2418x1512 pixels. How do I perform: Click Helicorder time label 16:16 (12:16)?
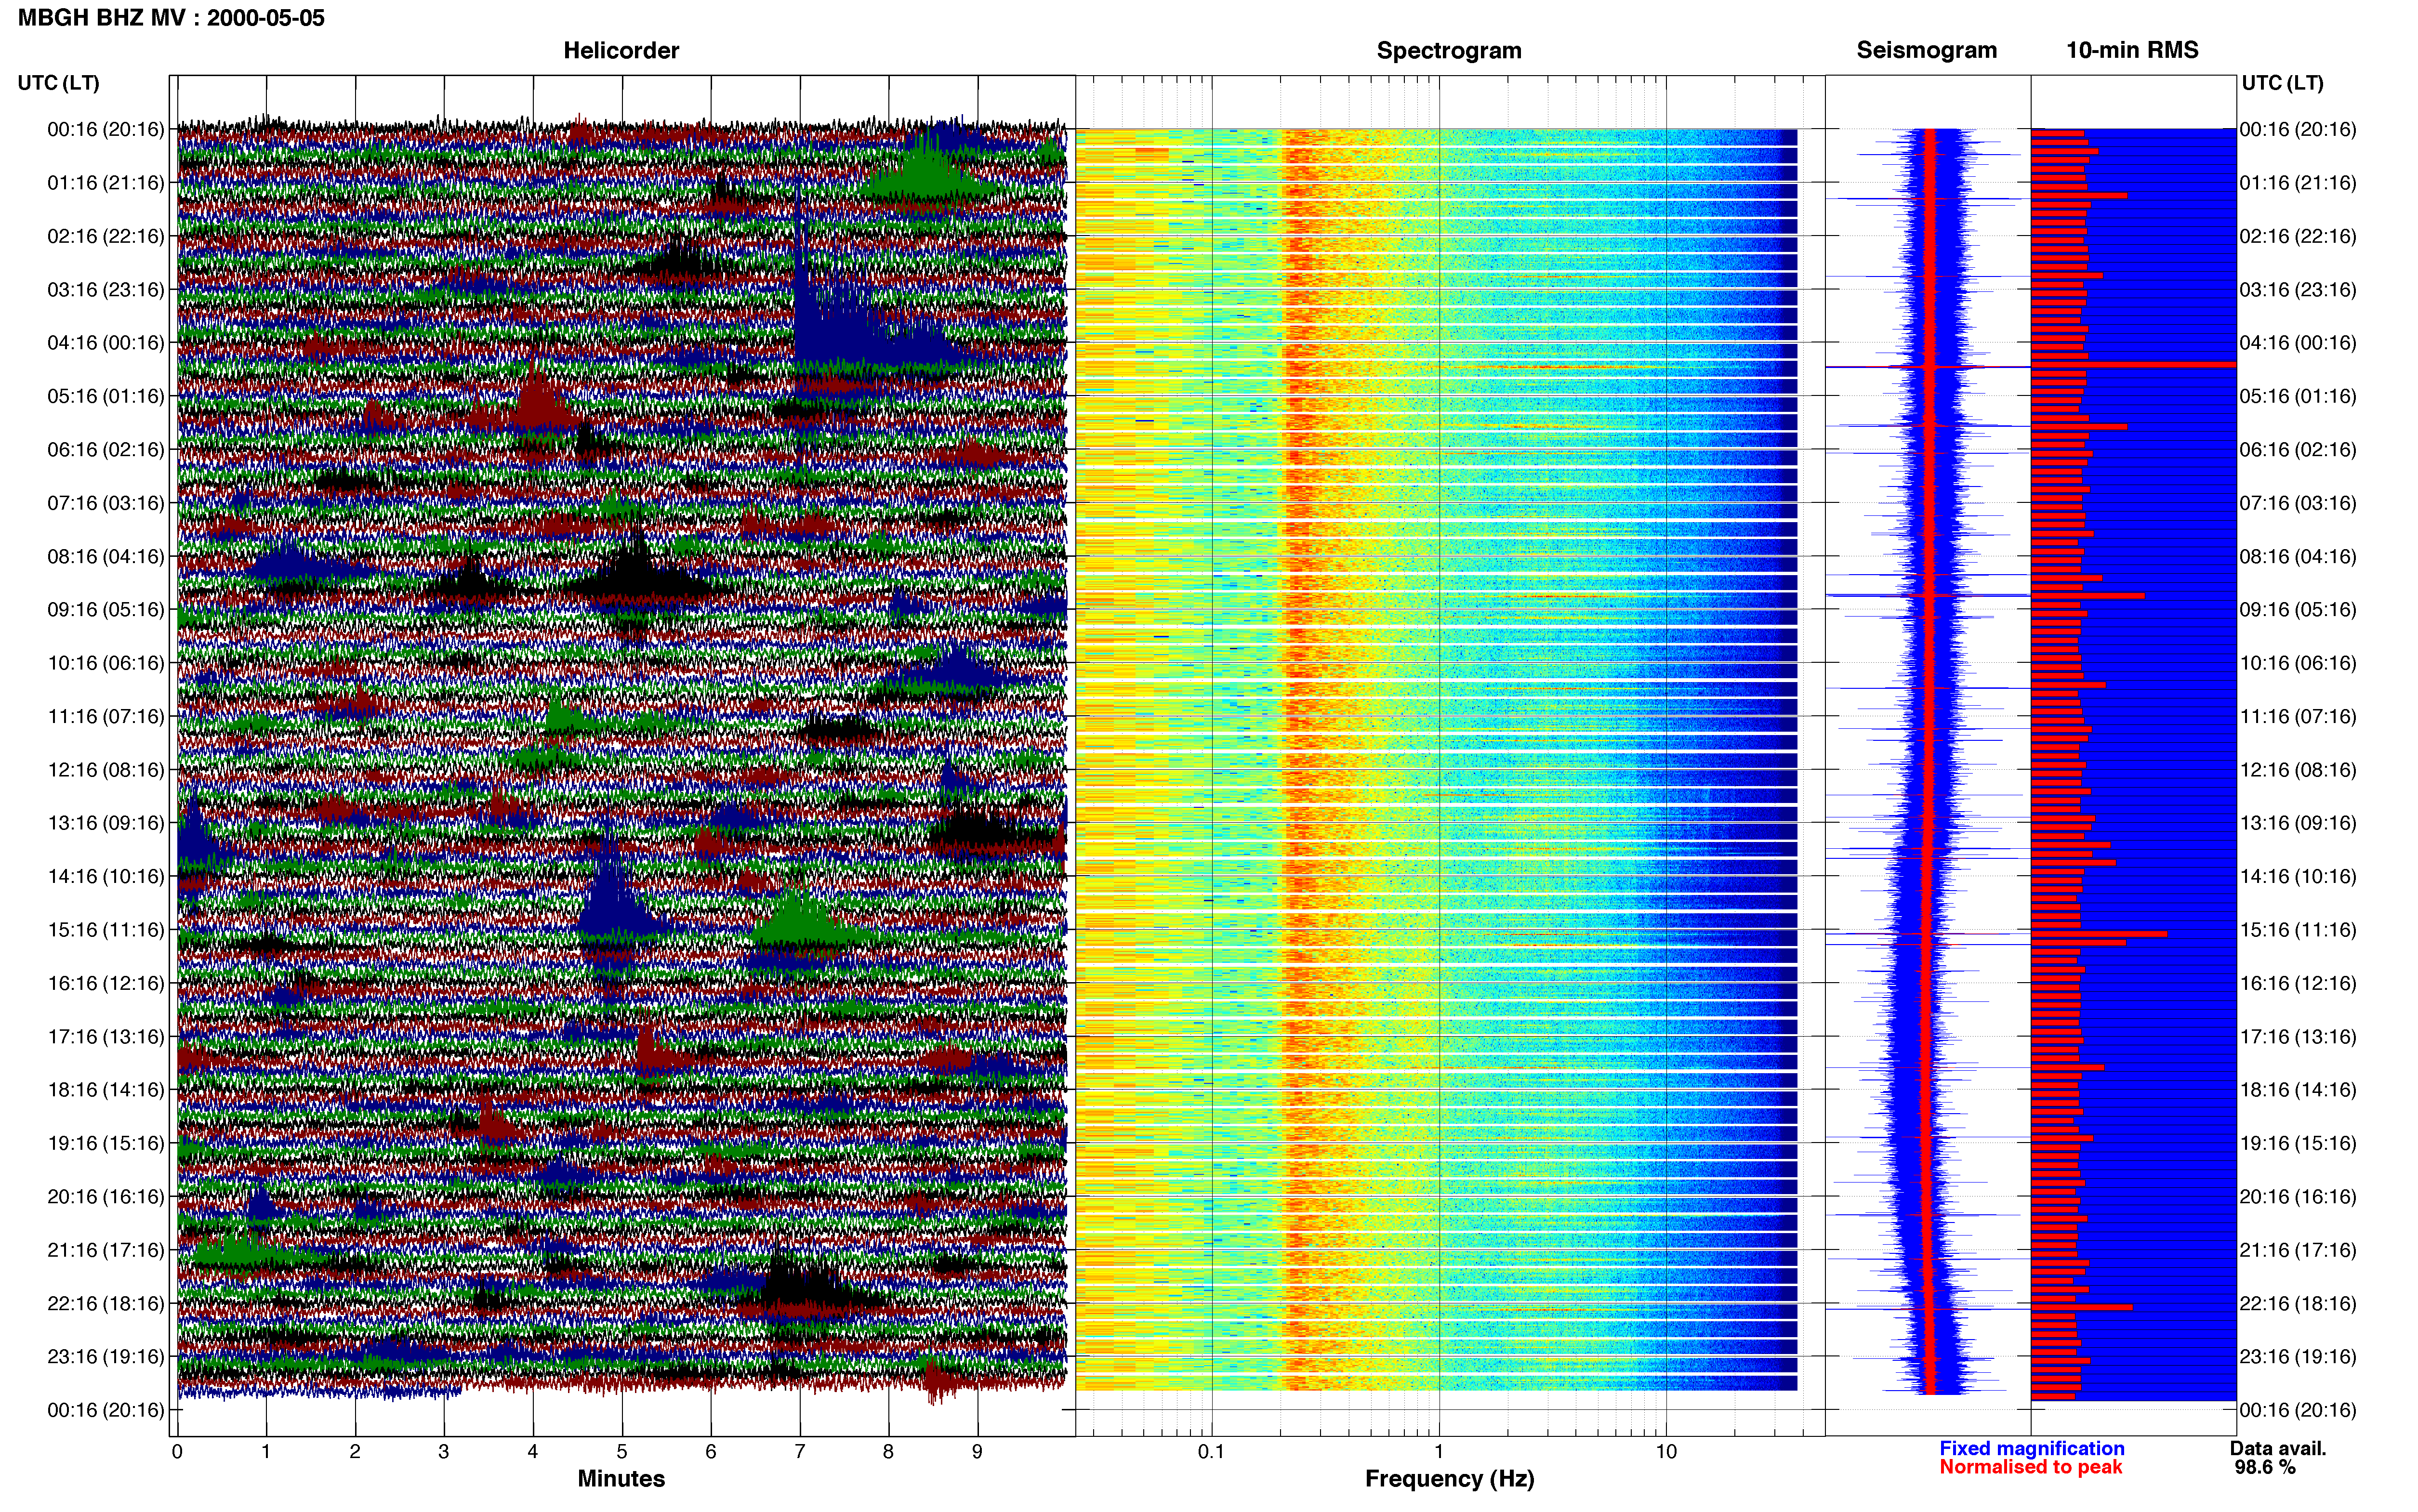coord(105,984)
